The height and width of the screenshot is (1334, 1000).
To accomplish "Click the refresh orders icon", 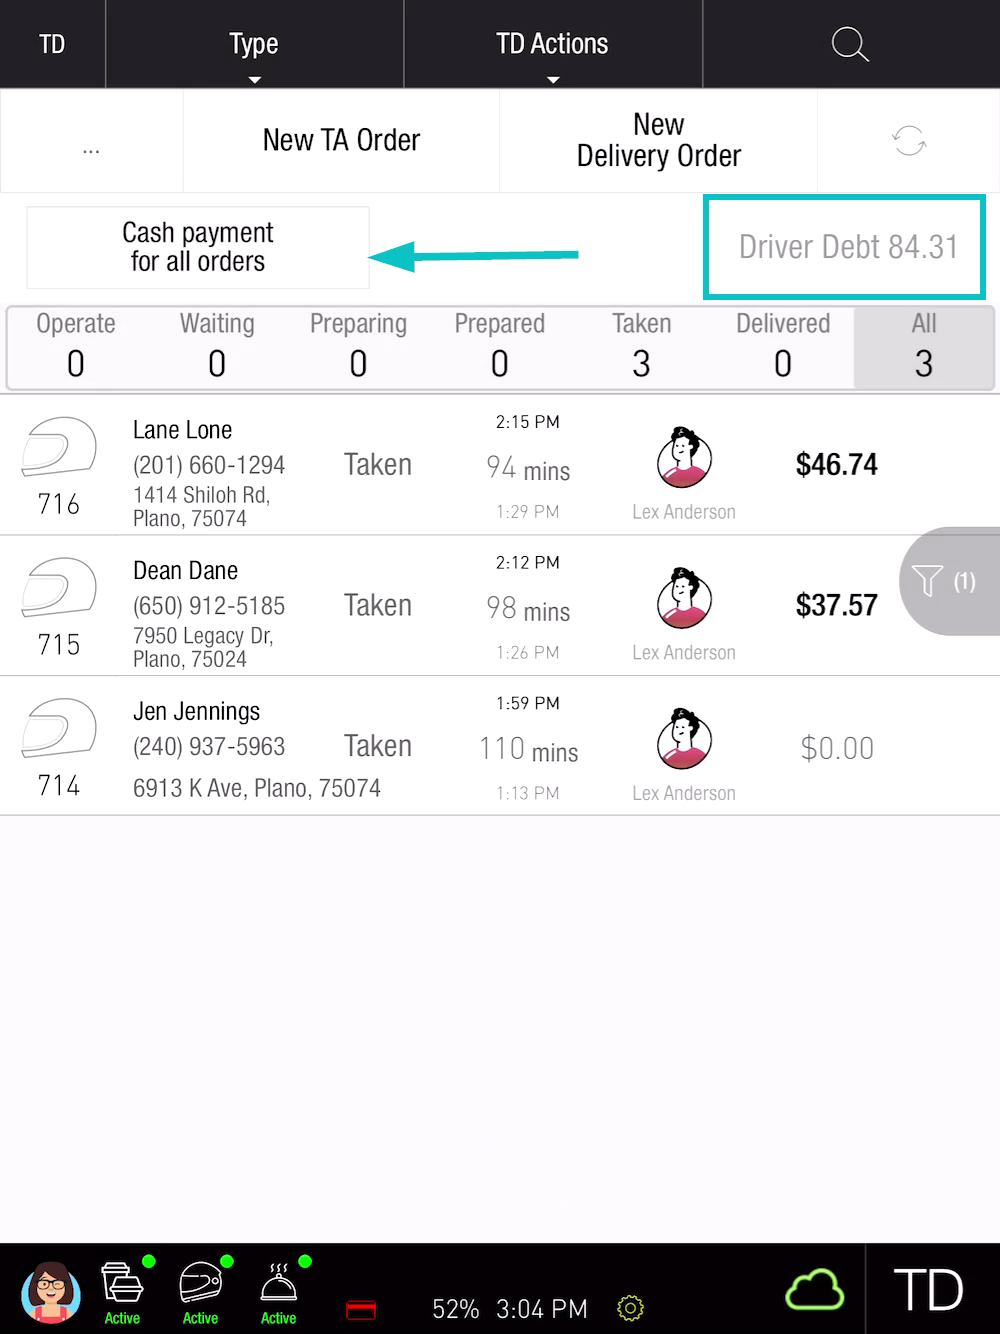I will click(909, 141).
